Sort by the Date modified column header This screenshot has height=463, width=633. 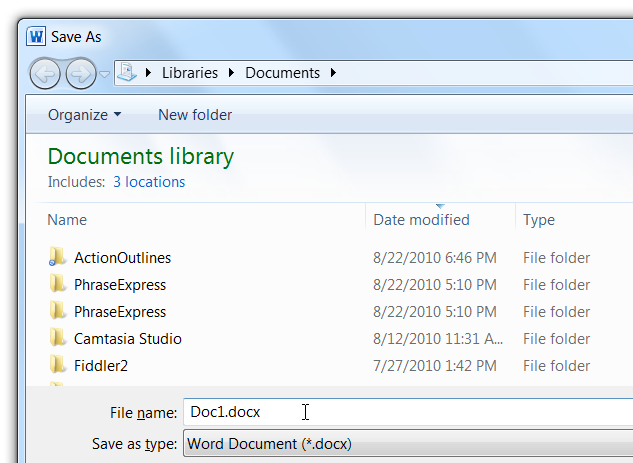pos(421,220)
